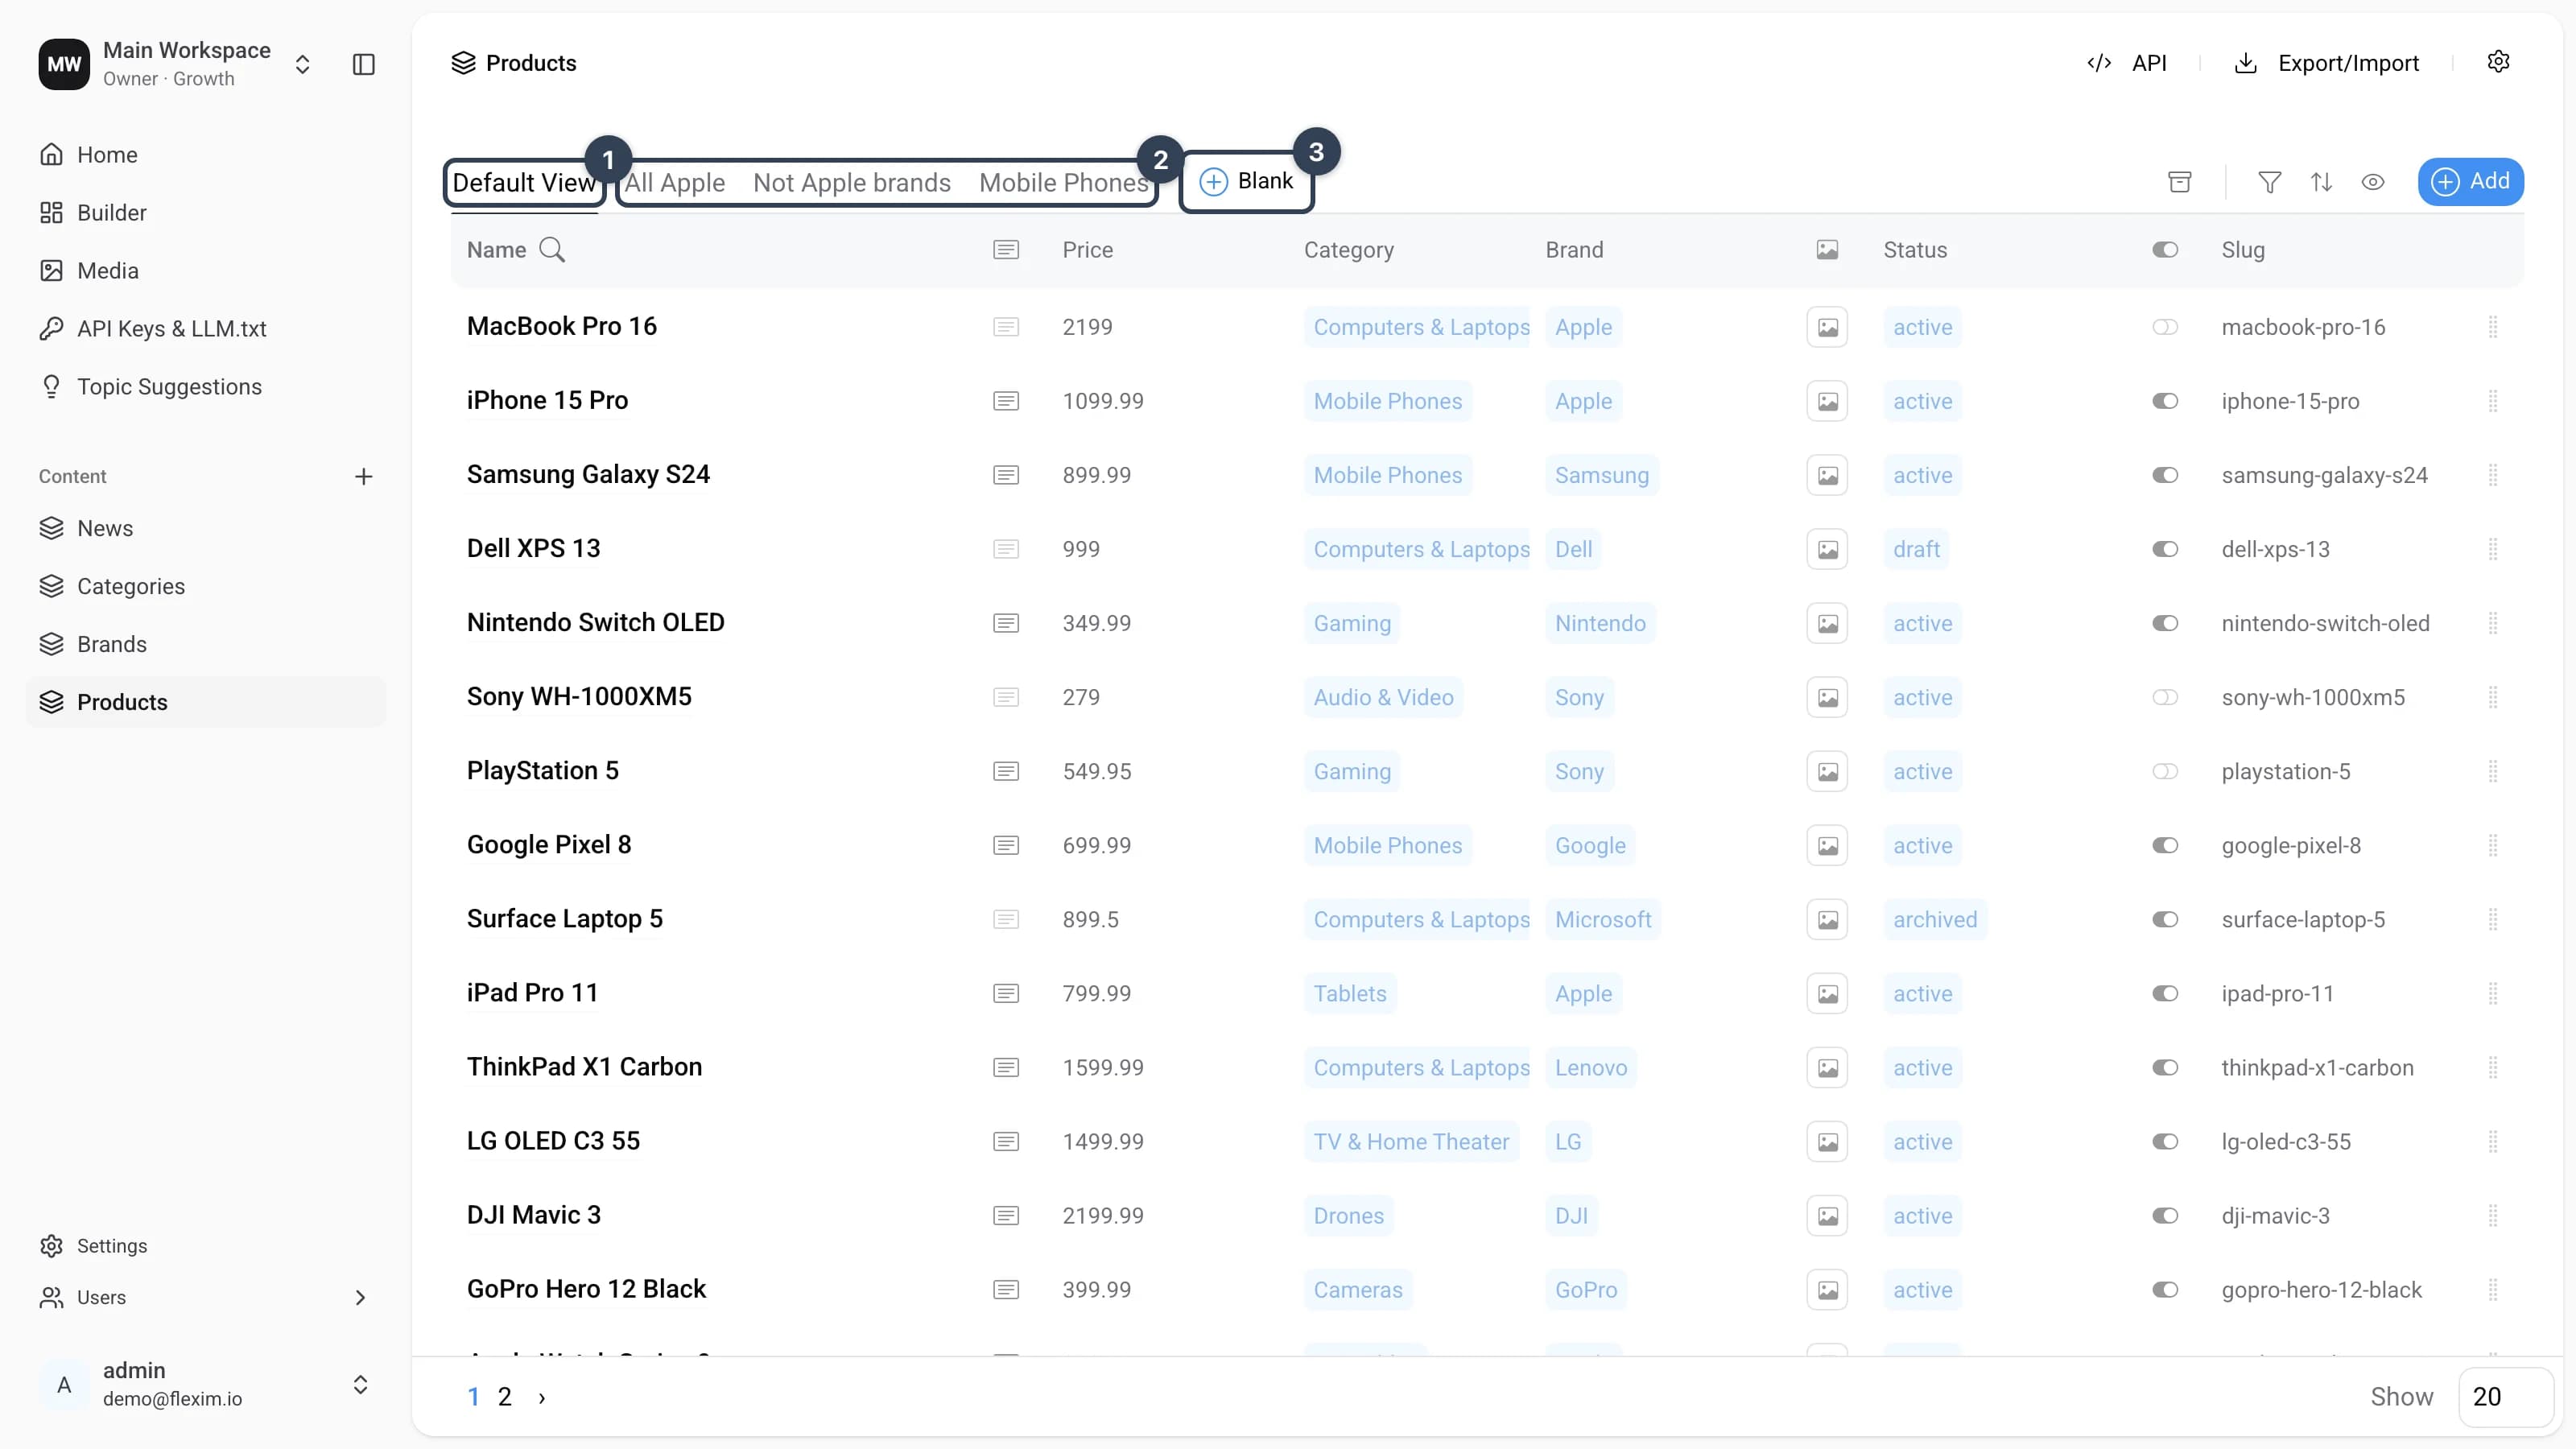Open the Show 20 rows selector
The width and height of the screenshot is (2576, 1449).
[x=2505, y=1396]
